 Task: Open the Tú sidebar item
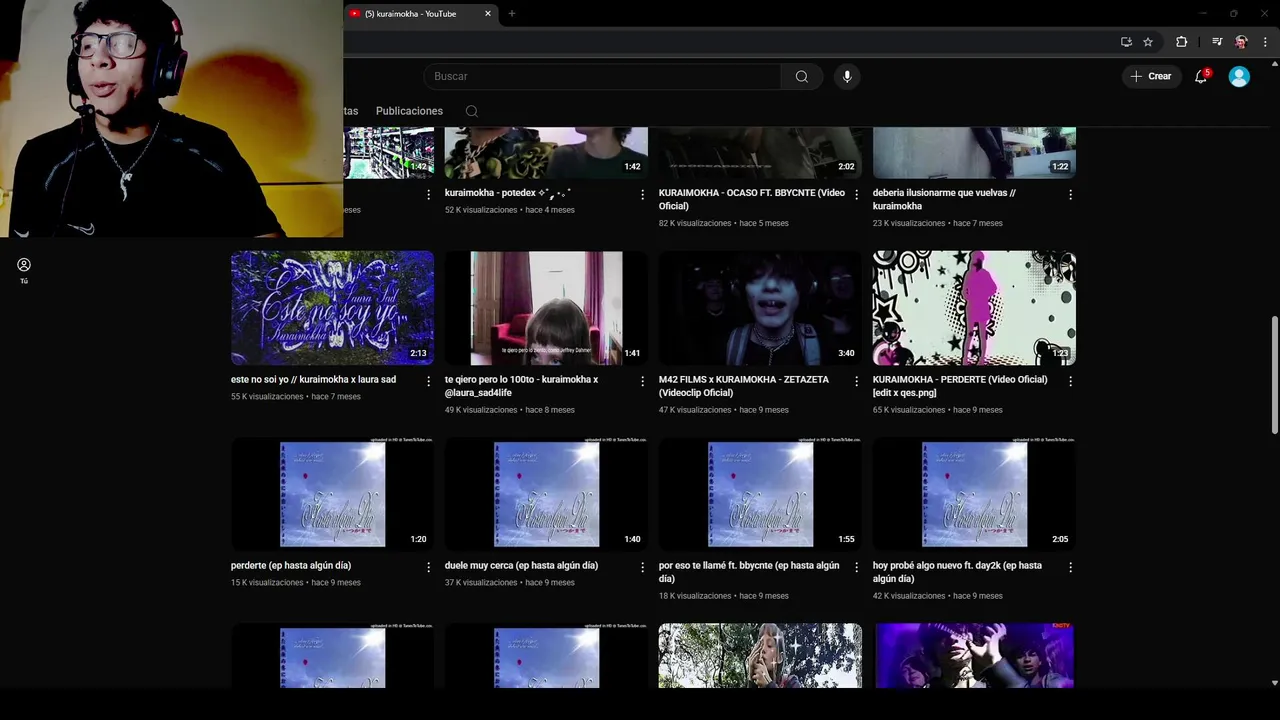(x=24, y=270)
